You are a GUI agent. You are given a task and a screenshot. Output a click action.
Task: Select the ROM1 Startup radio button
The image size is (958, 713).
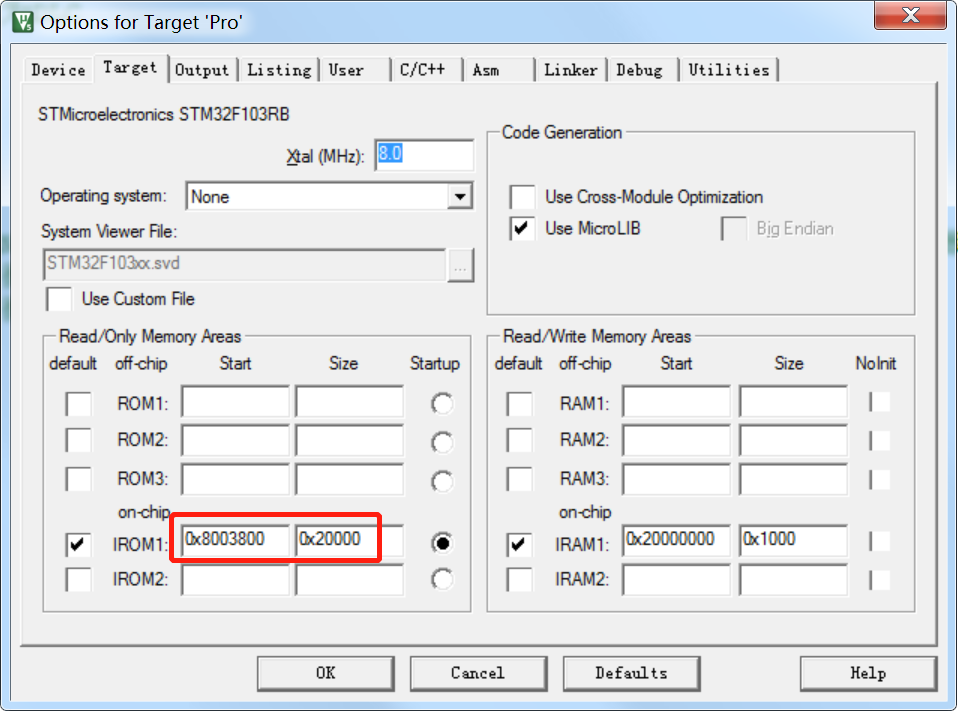(x=441, y=404)
